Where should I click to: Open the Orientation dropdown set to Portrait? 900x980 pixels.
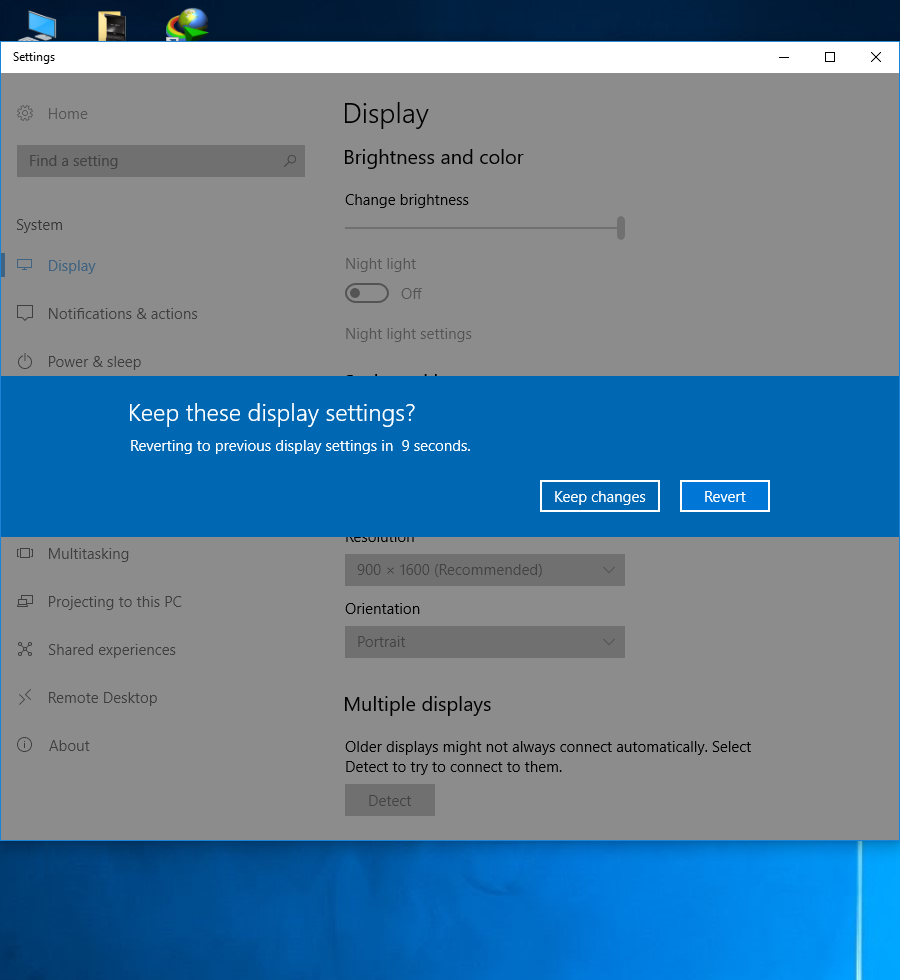[484, 642]
